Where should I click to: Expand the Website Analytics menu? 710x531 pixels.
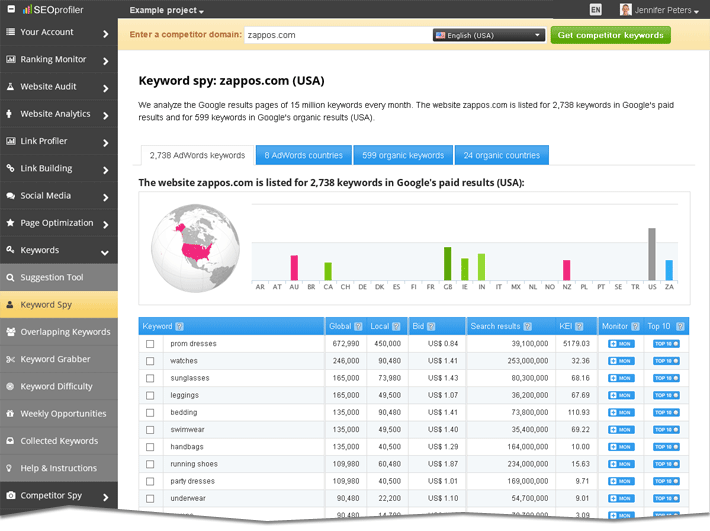click(59, 114)
